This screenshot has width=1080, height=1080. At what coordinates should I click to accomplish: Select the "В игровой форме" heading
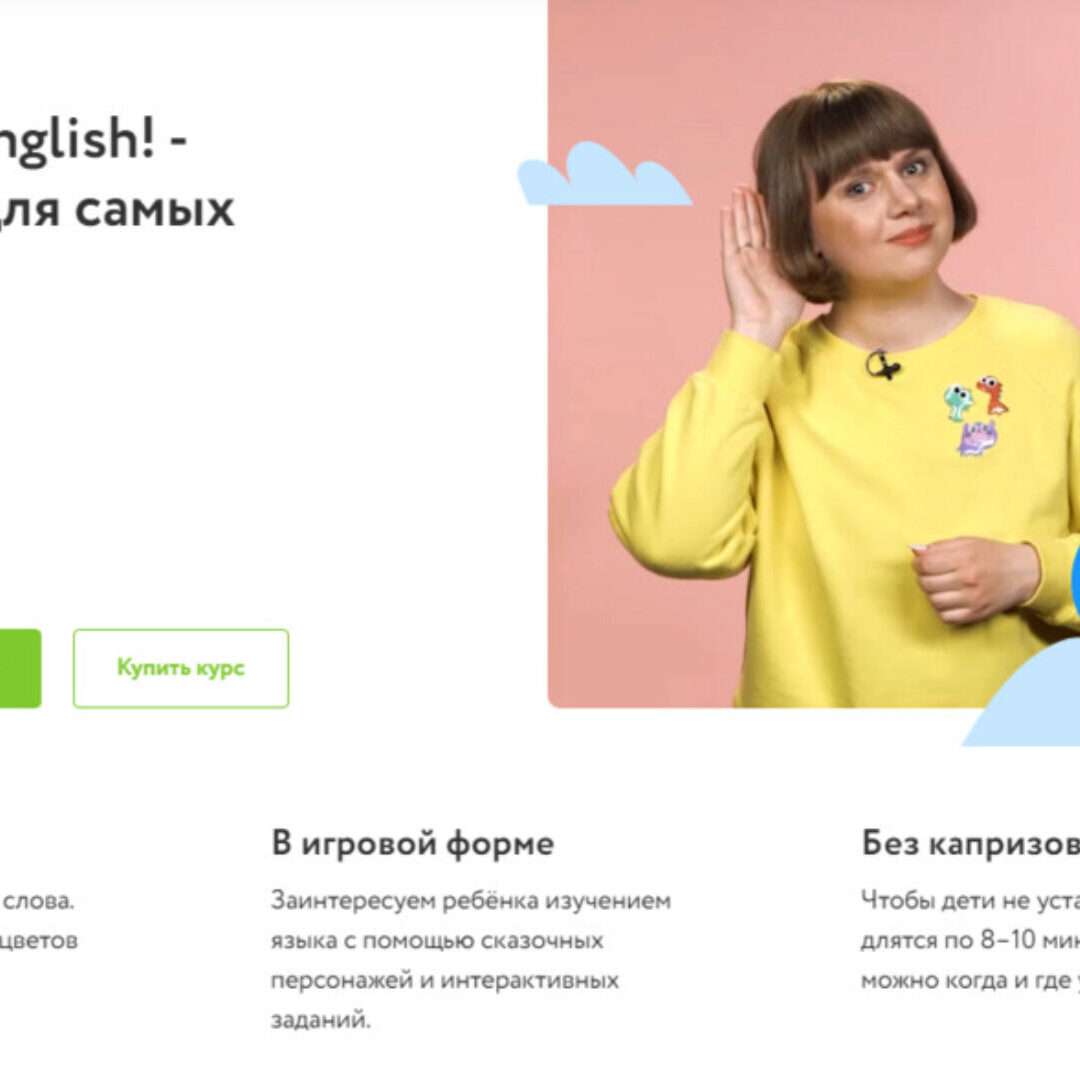[x=413, y=843]
